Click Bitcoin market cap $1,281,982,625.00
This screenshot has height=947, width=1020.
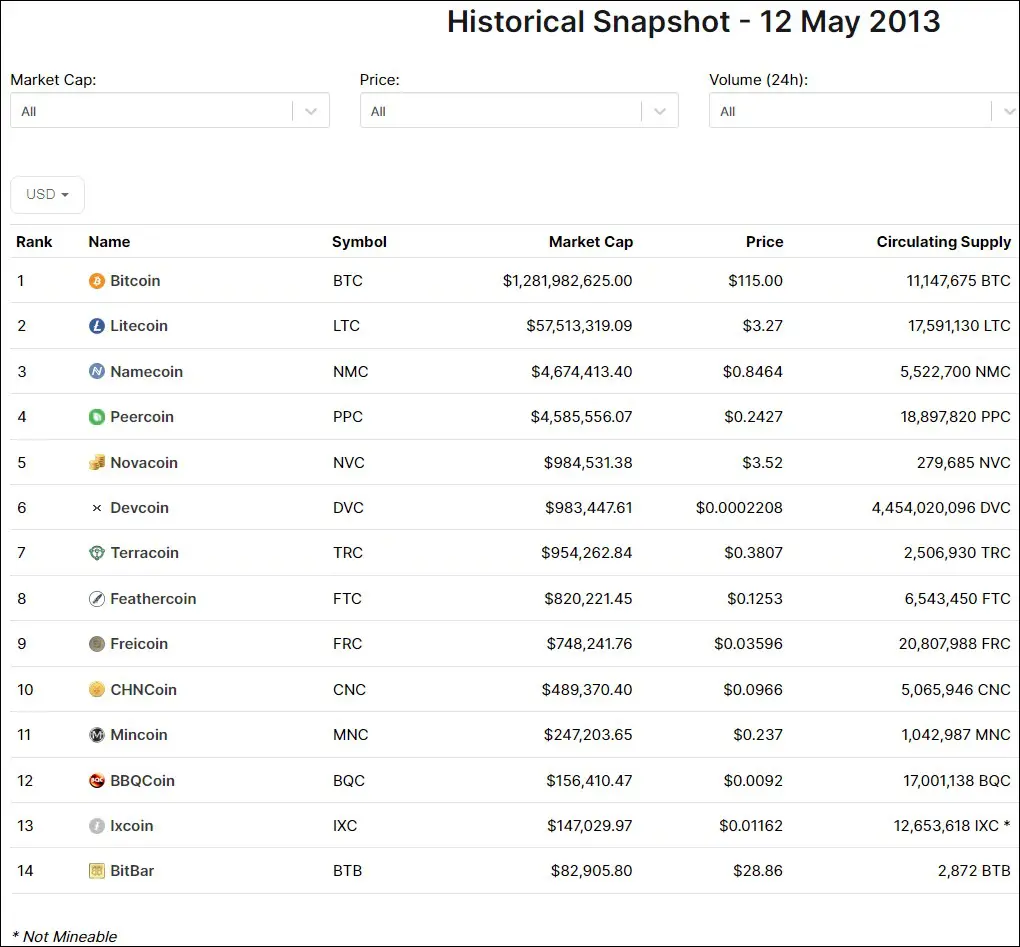coord(567,281)
